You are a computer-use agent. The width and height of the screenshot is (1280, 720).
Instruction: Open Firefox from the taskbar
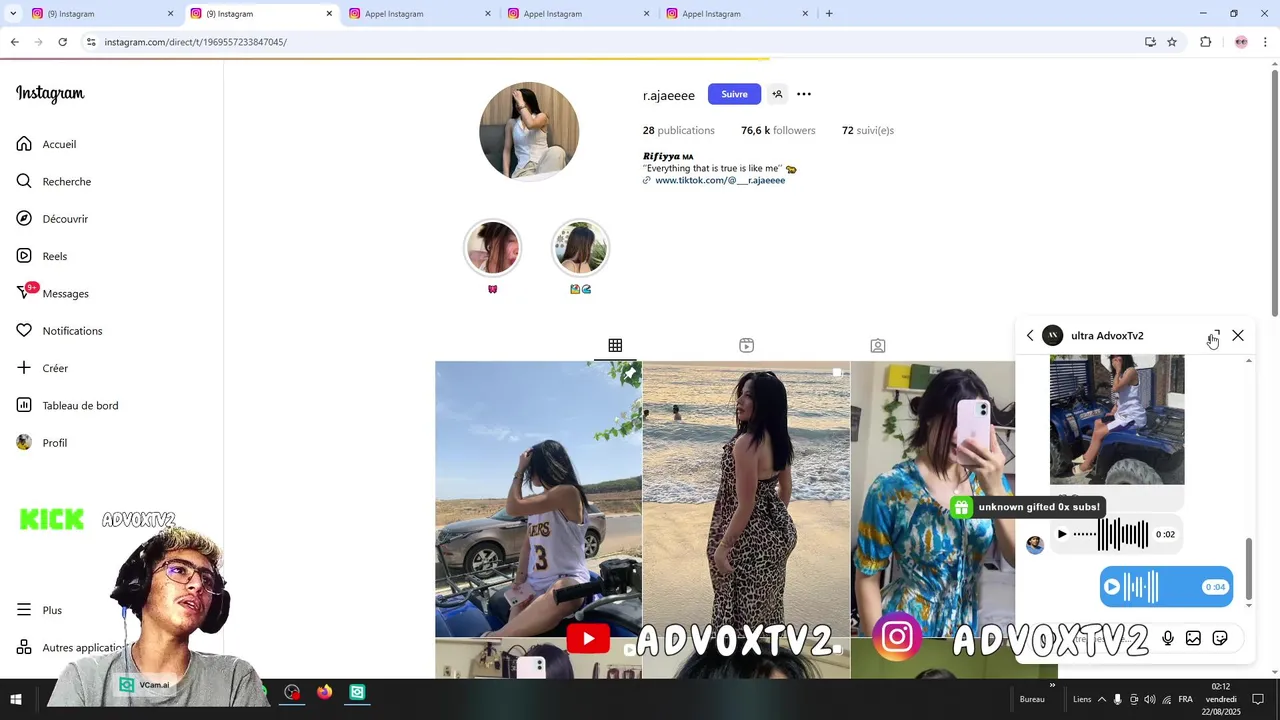coord(324,692)
